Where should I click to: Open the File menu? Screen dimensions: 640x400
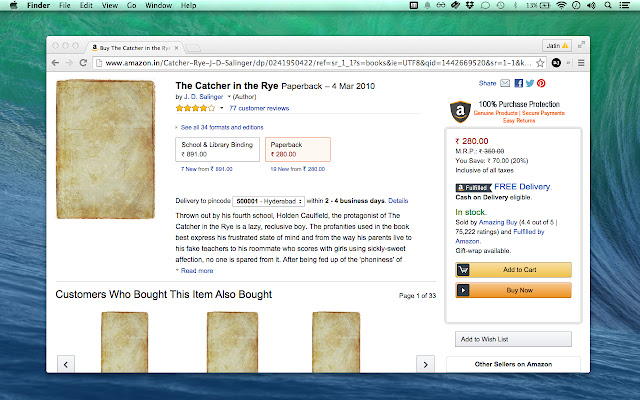point(65,5)
